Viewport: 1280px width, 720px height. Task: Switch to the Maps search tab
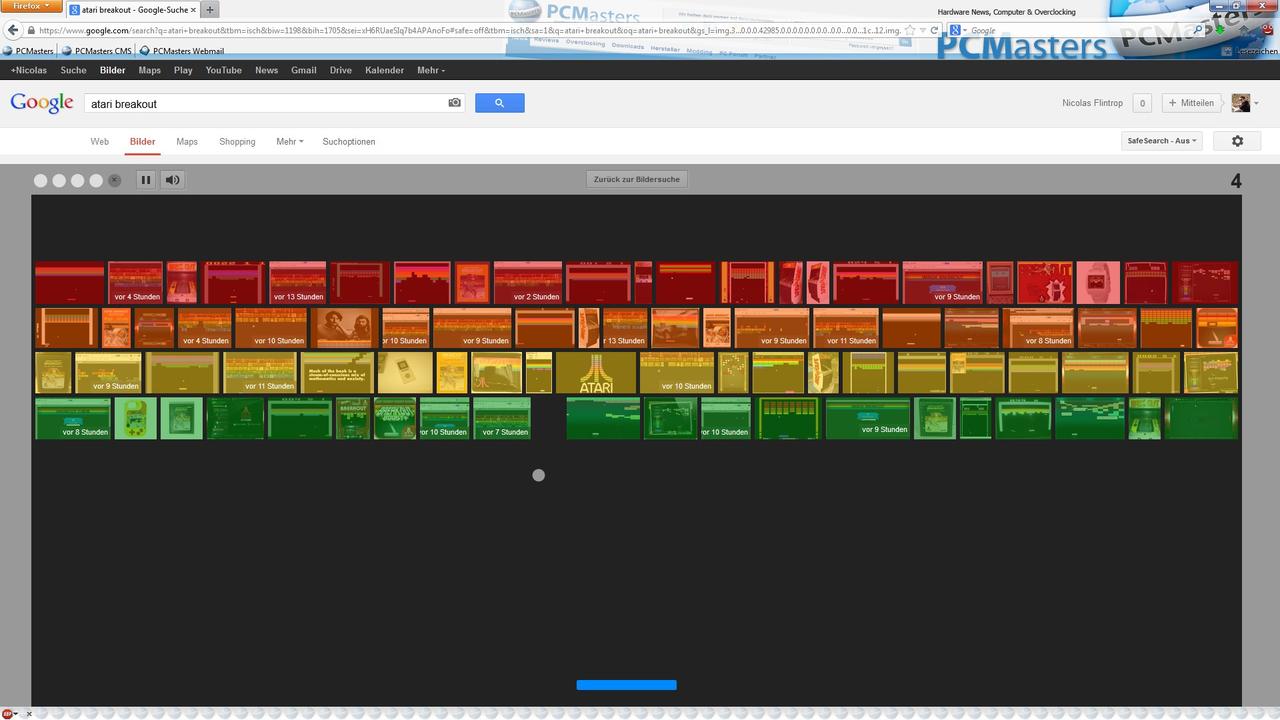click(187, 142)
